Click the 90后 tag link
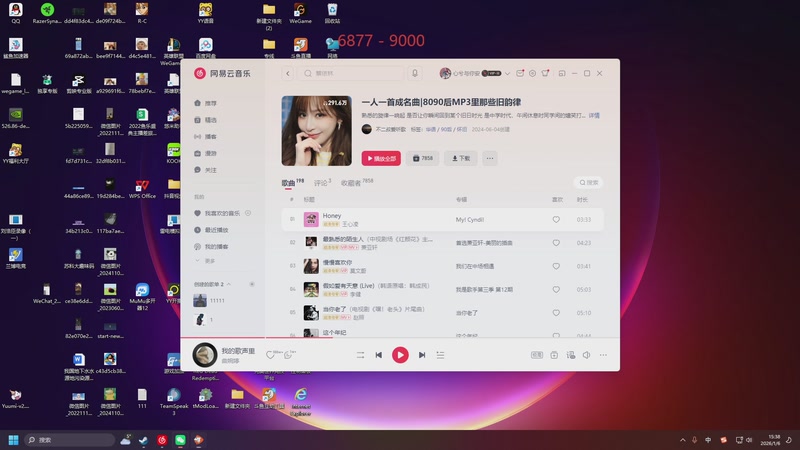Screen dimensions: 800x450 446,130
